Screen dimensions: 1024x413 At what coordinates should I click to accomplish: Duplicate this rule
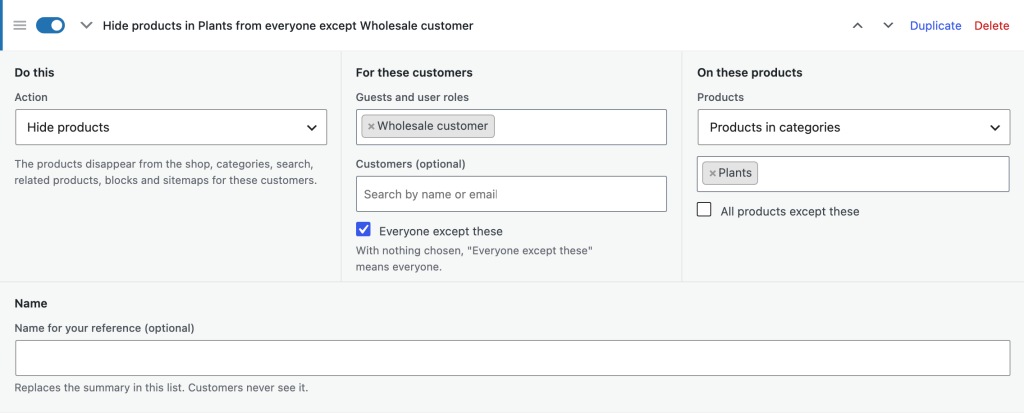pos(935,25)
